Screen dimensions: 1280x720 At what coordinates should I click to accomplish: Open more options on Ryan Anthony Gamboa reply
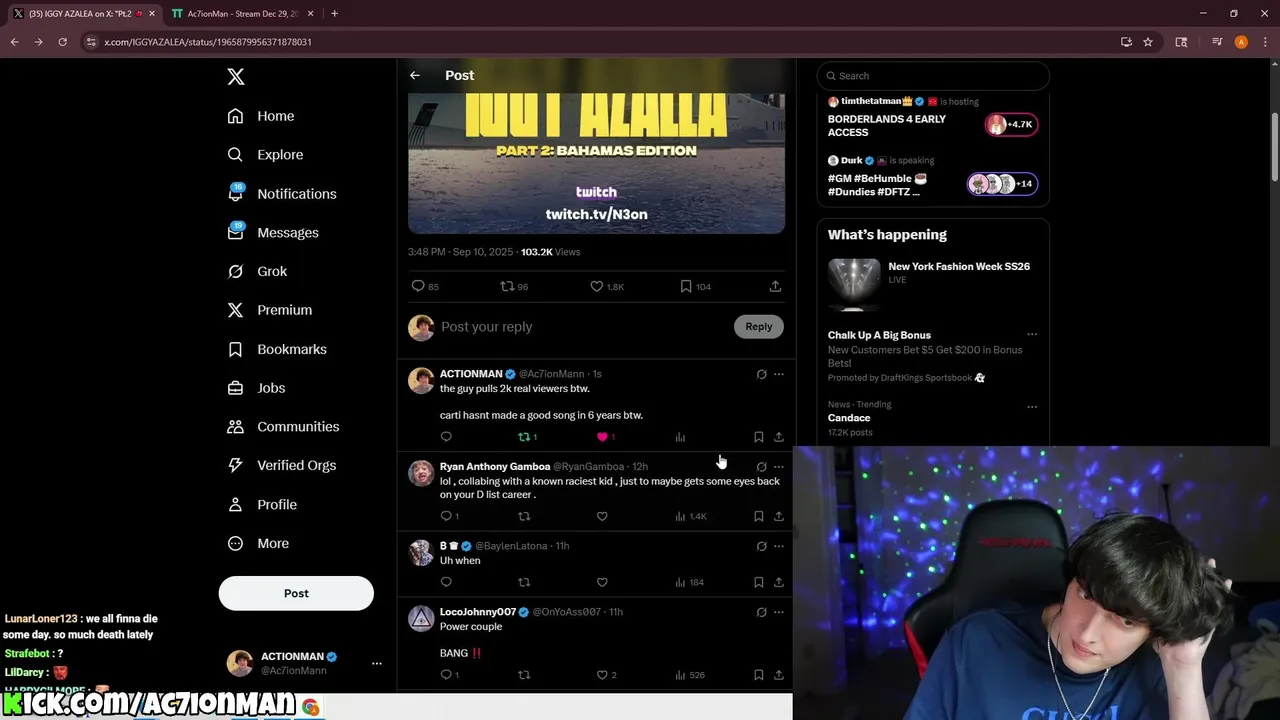coord(779,467)
